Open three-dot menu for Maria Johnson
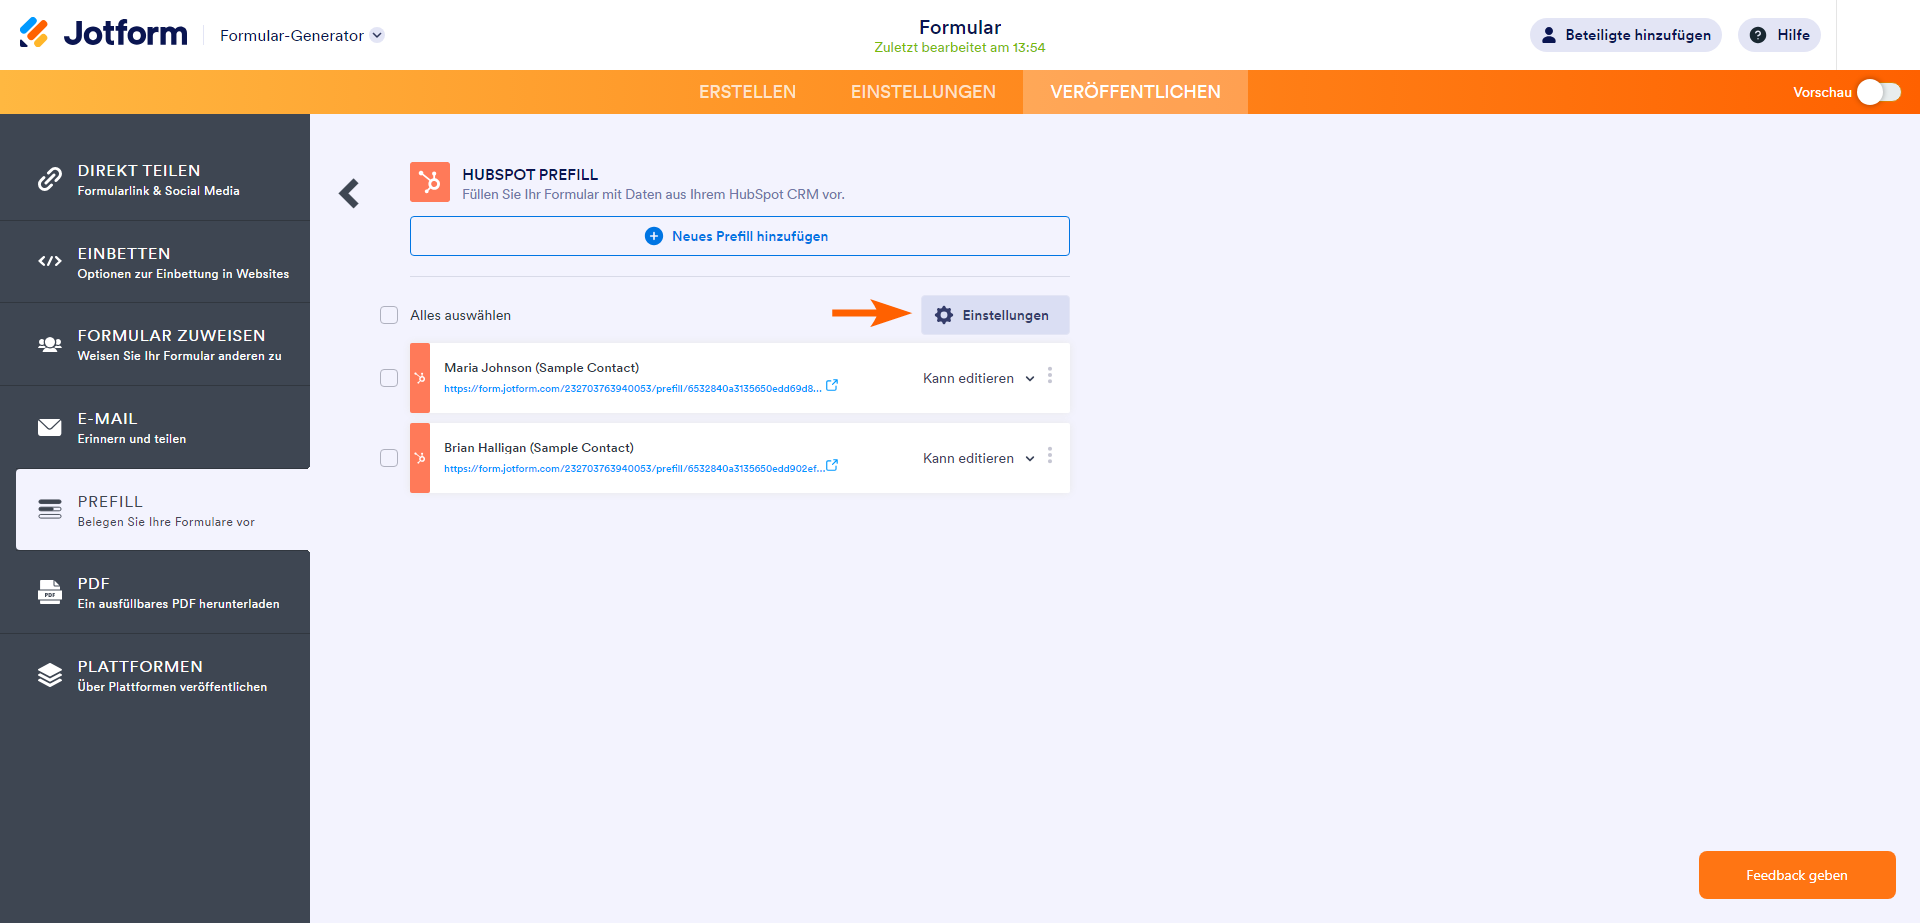Image resolution: width=1920 pixels, height=923 pixels. [1050, 375]
